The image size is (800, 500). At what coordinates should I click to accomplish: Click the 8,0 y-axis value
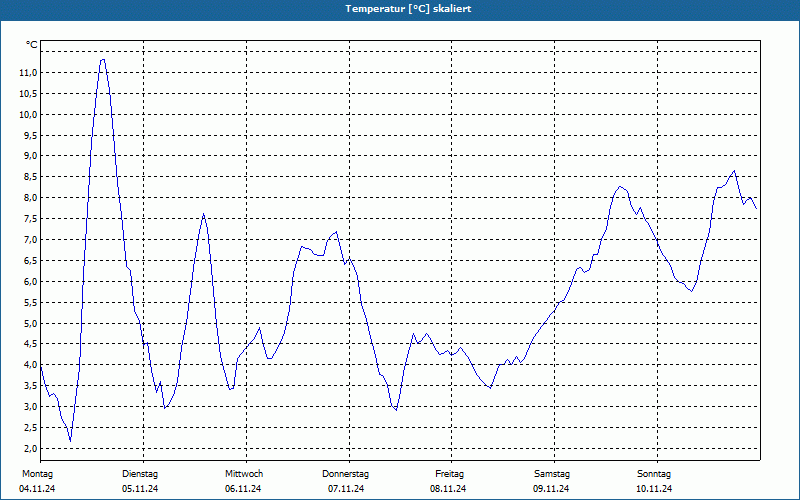pos(30,198)
